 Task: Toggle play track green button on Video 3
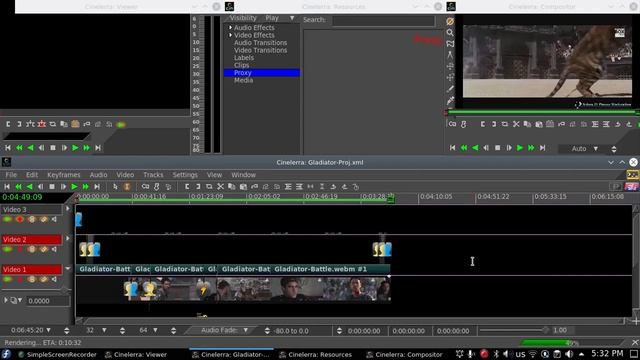(x=7, y=220)
